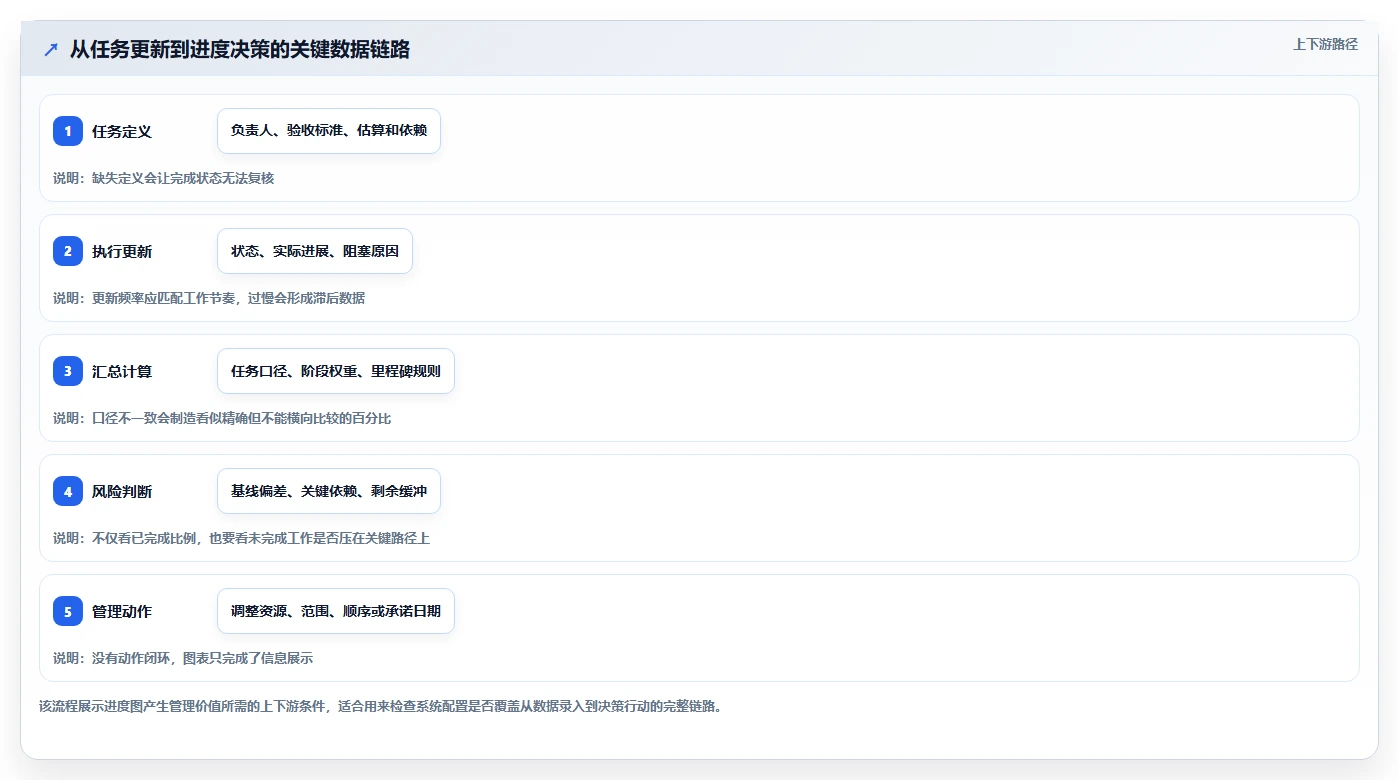Click the 任务定义 step heading
1399x780 pixels.
point(122,131)
